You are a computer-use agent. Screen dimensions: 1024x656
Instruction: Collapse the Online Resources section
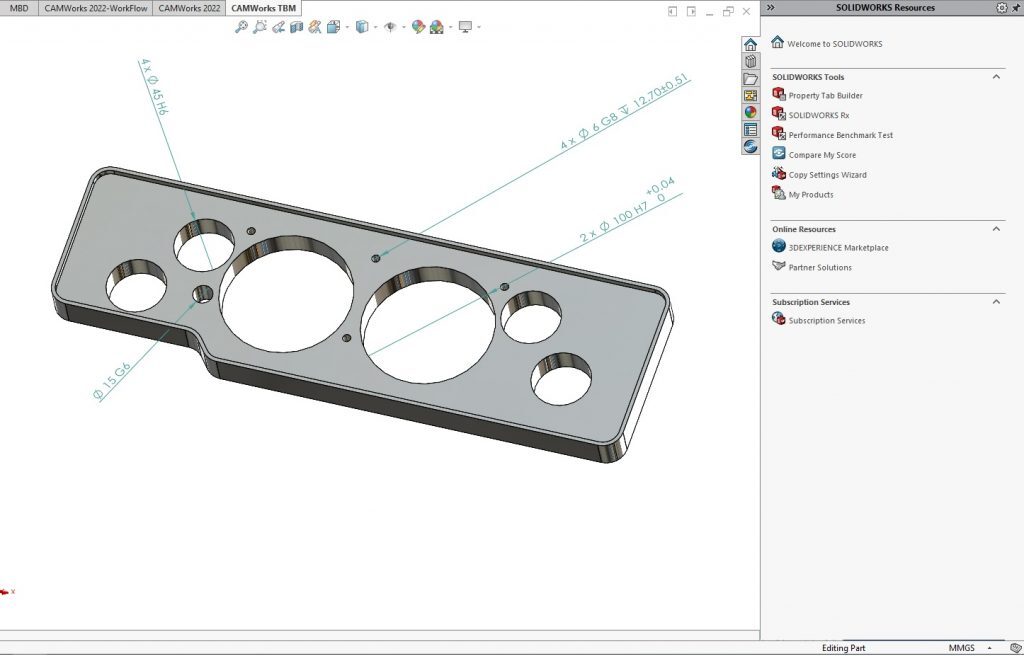pyautogui.click(x=995, y=229)
